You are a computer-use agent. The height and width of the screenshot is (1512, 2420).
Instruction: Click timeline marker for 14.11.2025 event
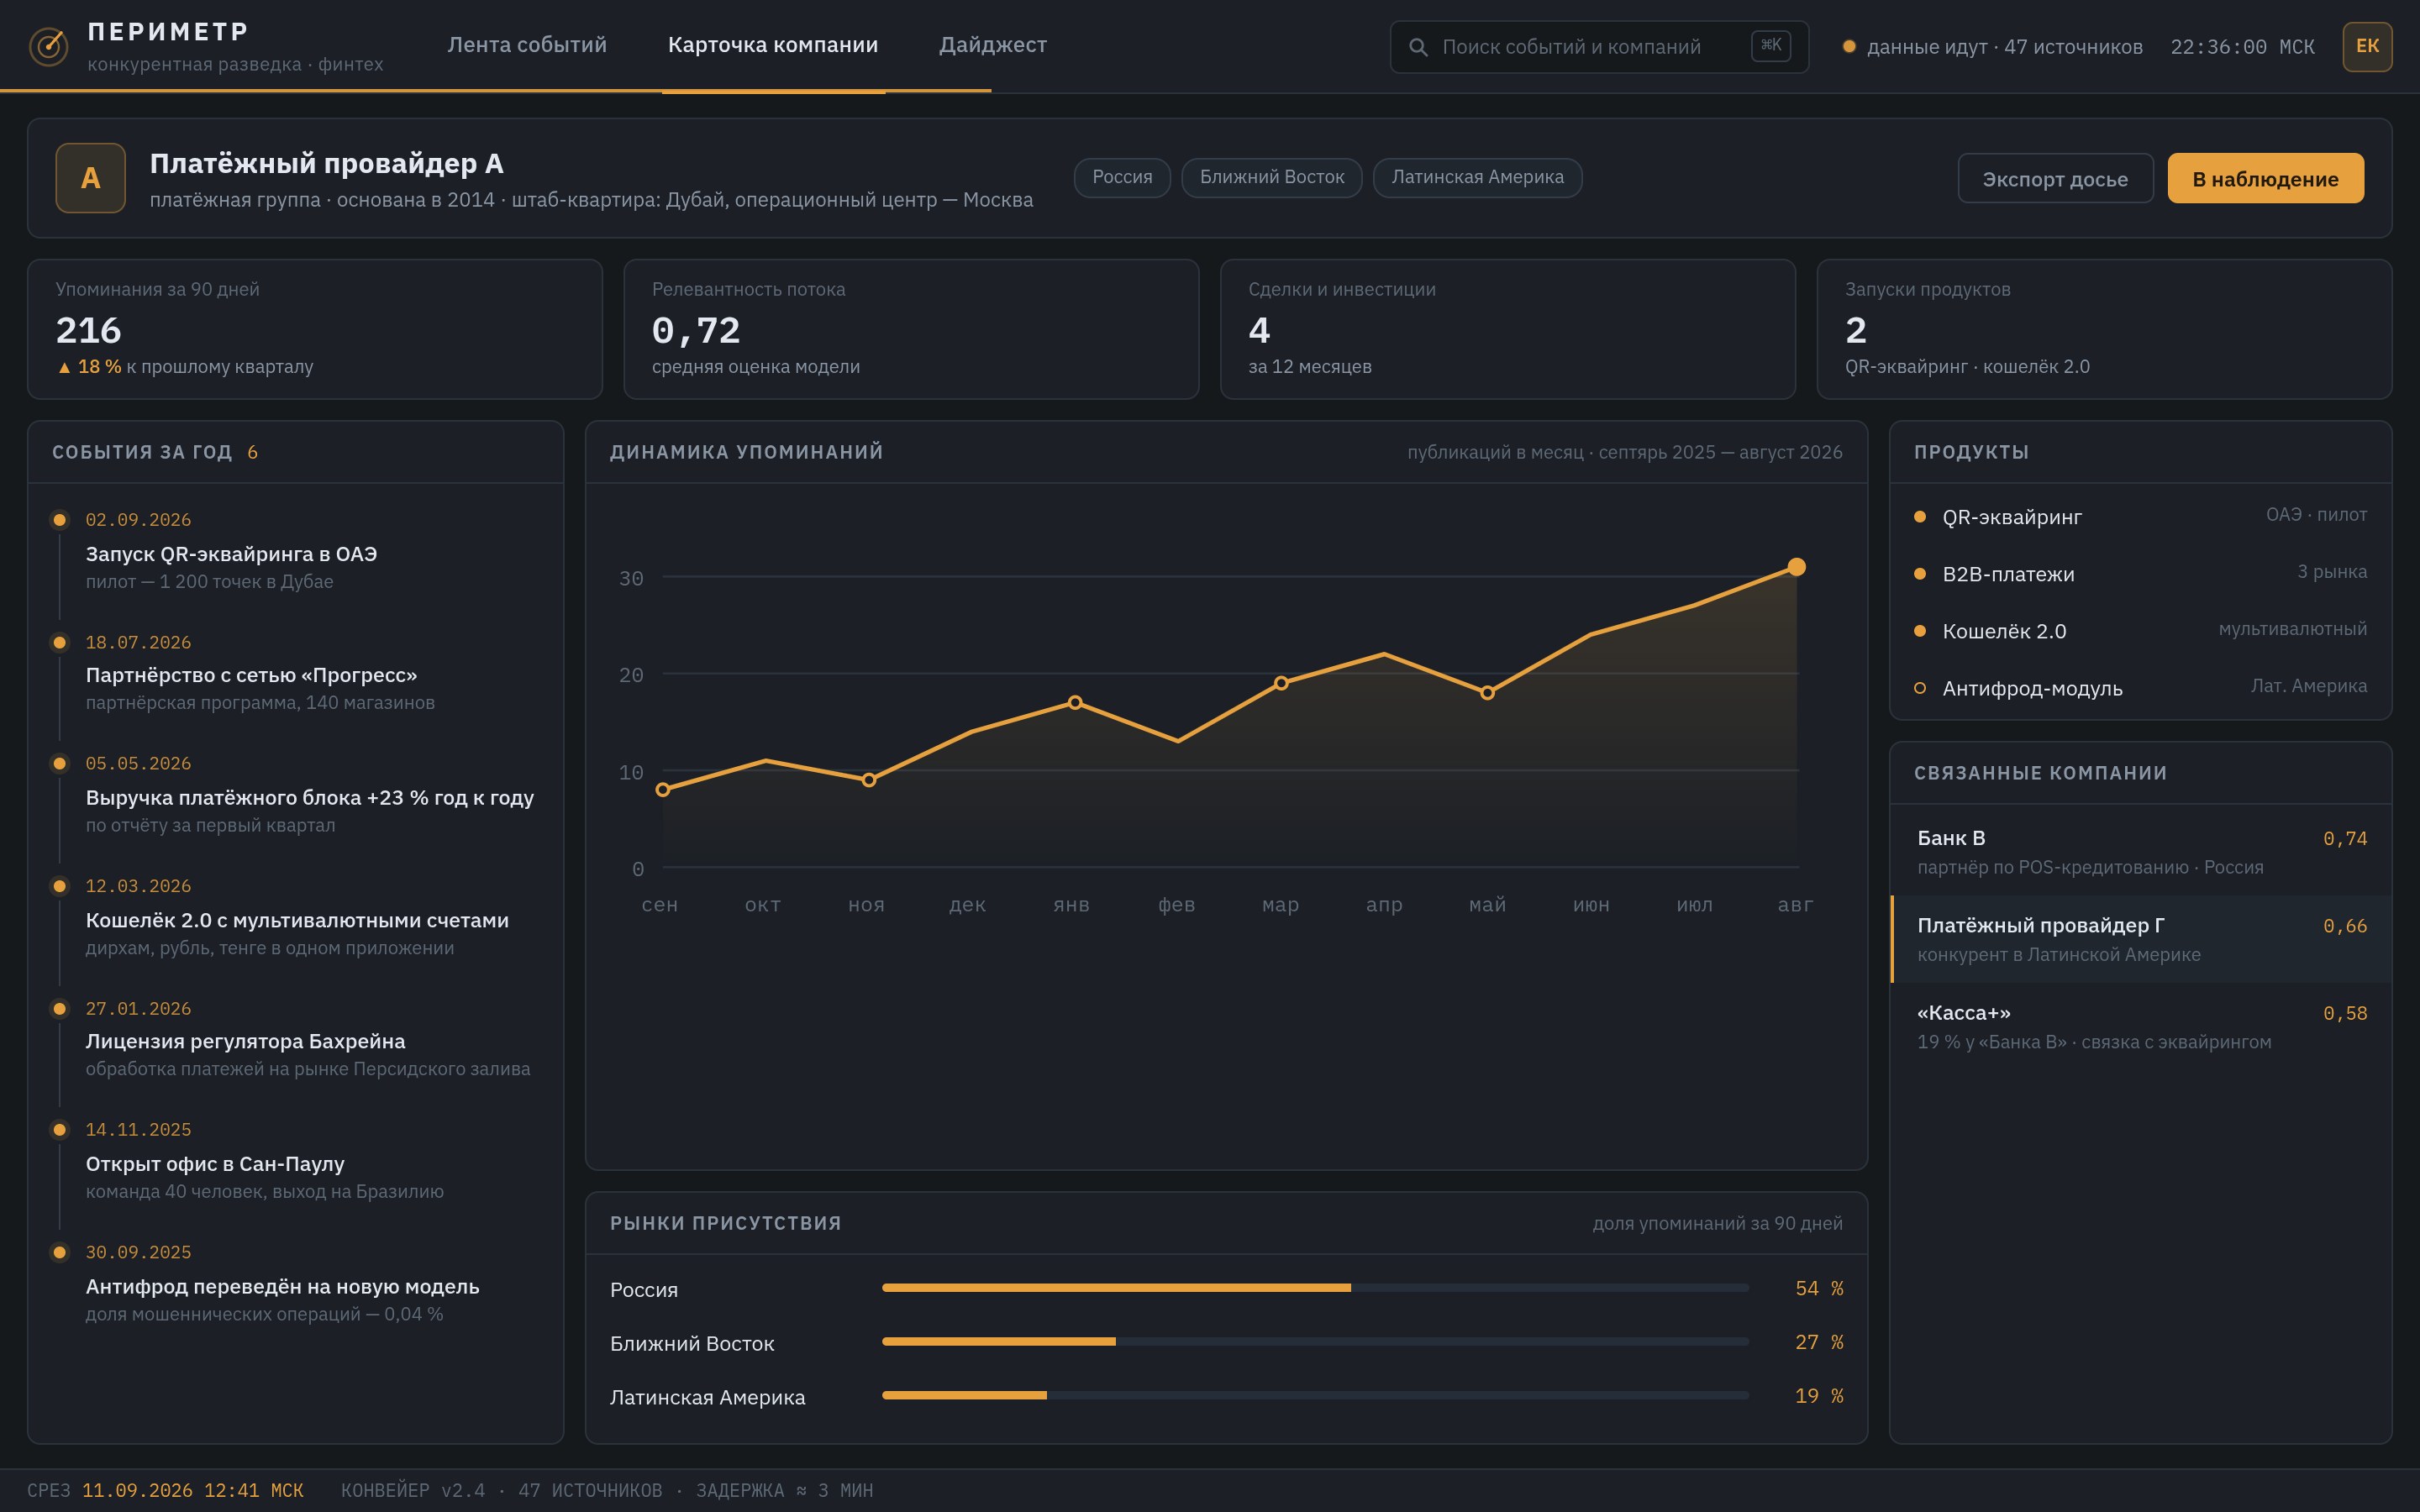click(x=60, y=1130)
